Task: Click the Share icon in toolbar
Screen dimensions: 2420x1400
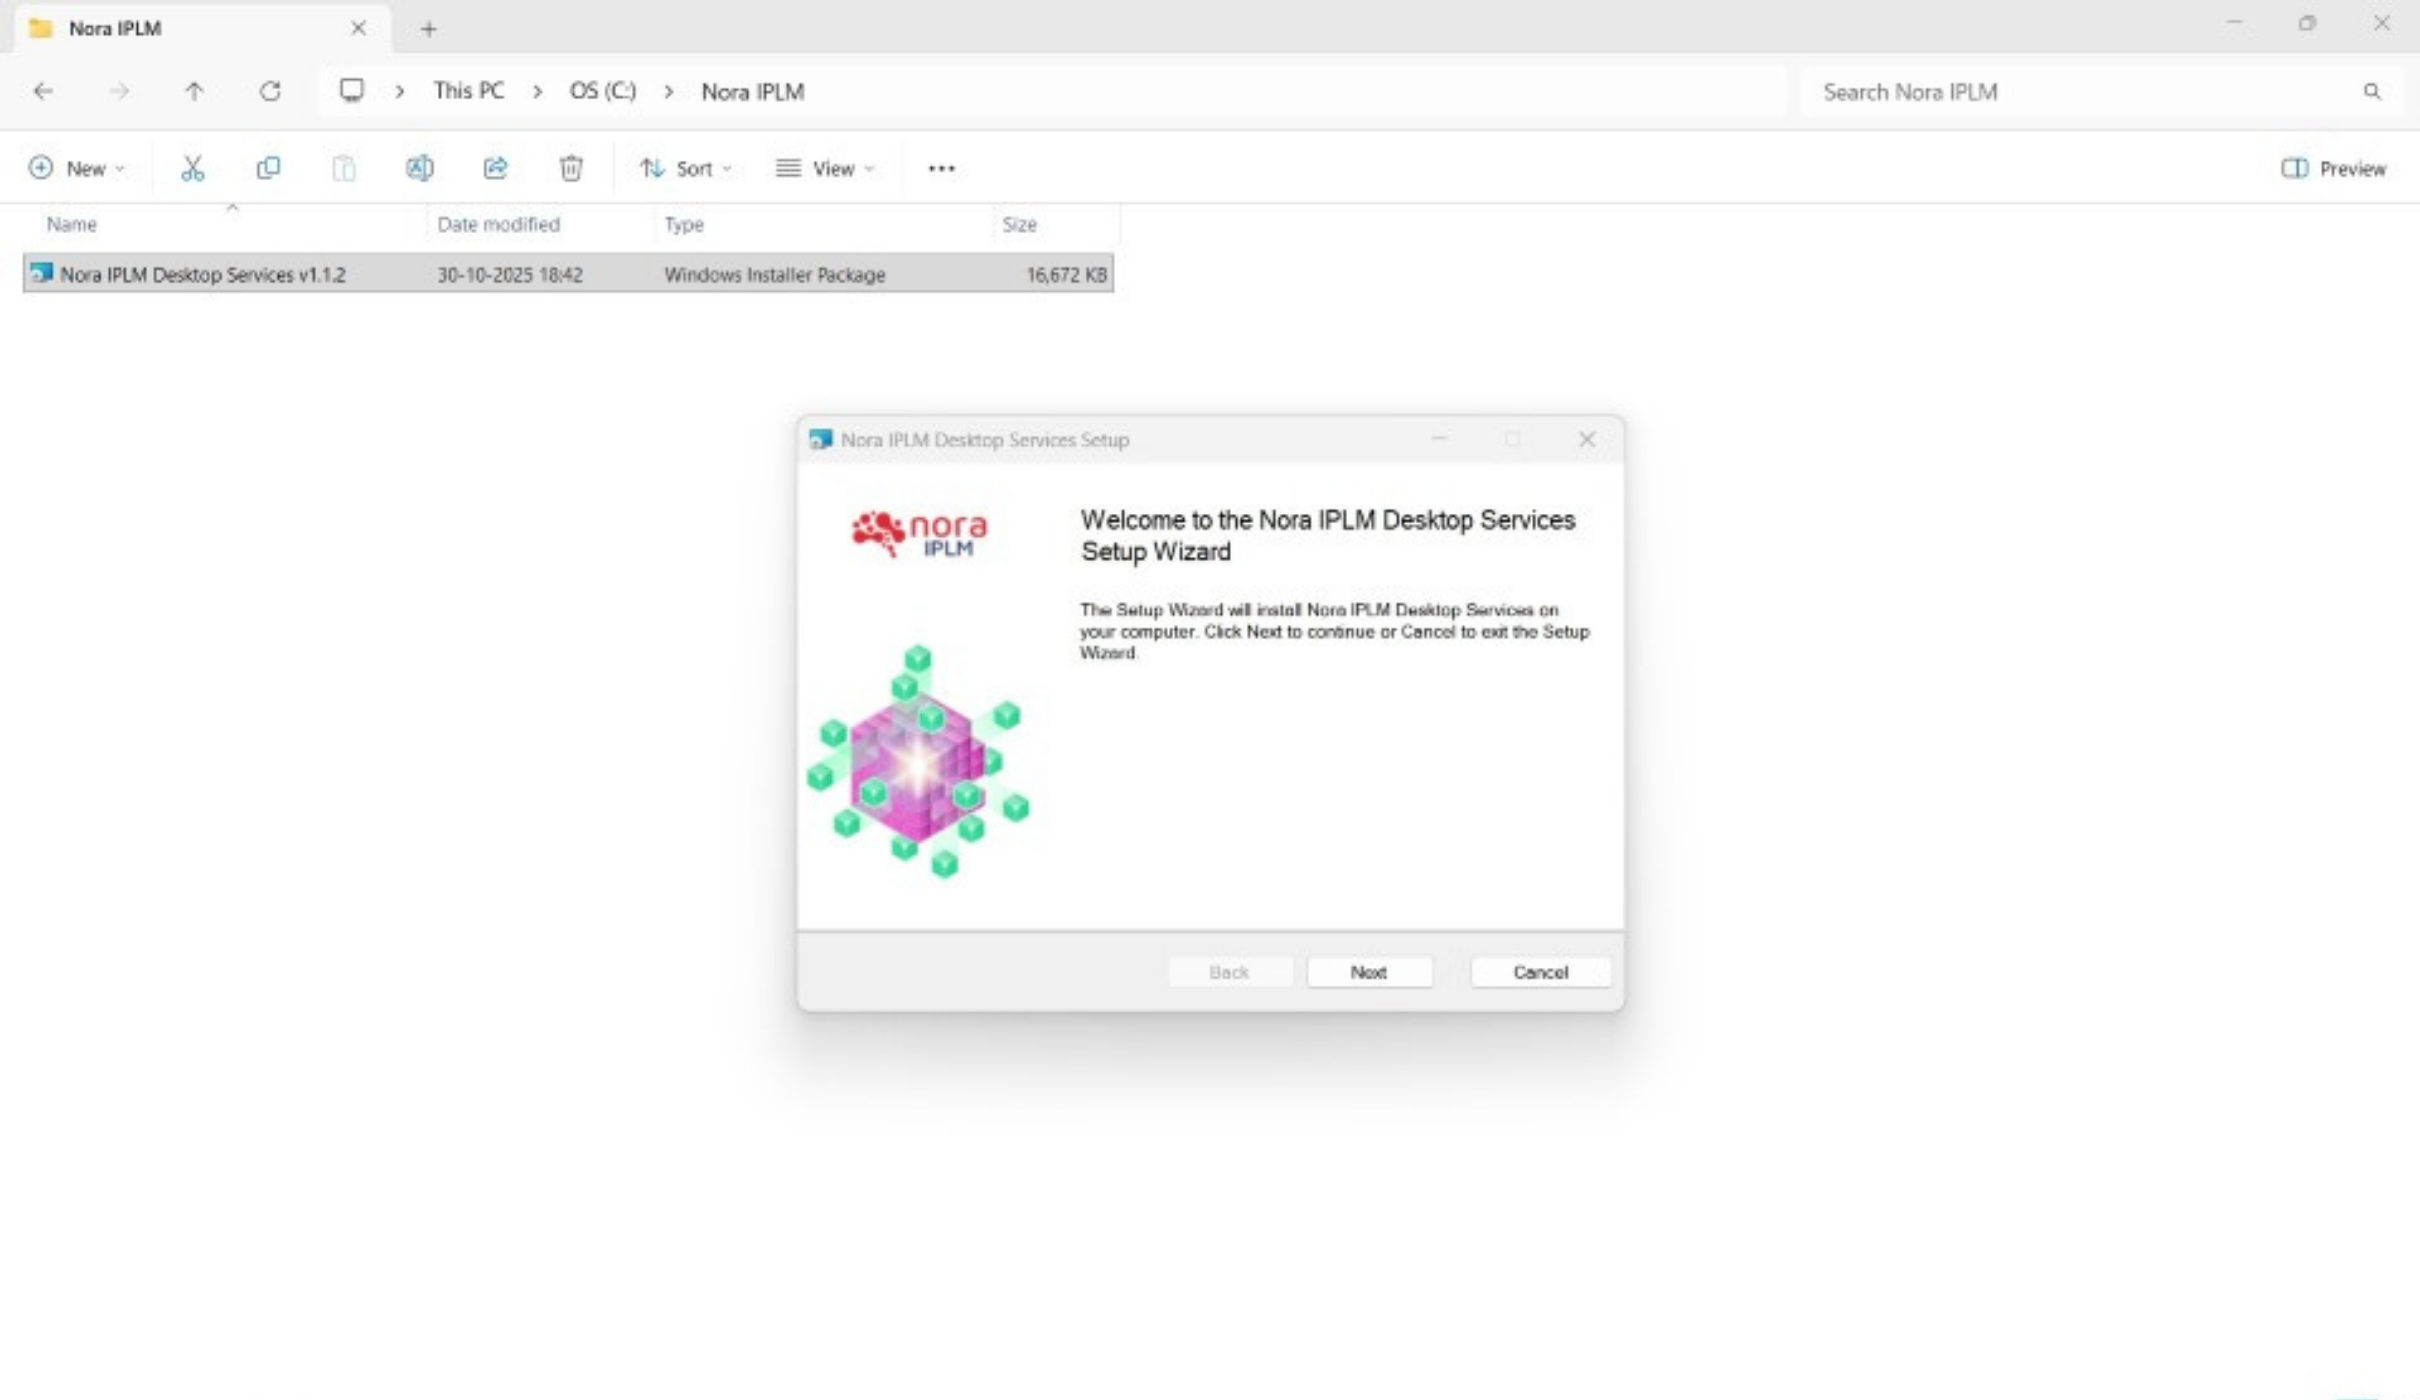Action: point(495,168)
